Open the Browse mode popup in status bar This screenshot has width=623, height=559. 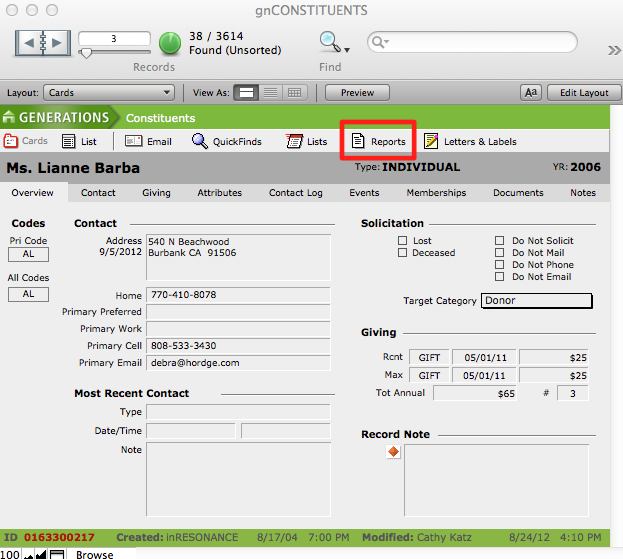coord(95,554)
